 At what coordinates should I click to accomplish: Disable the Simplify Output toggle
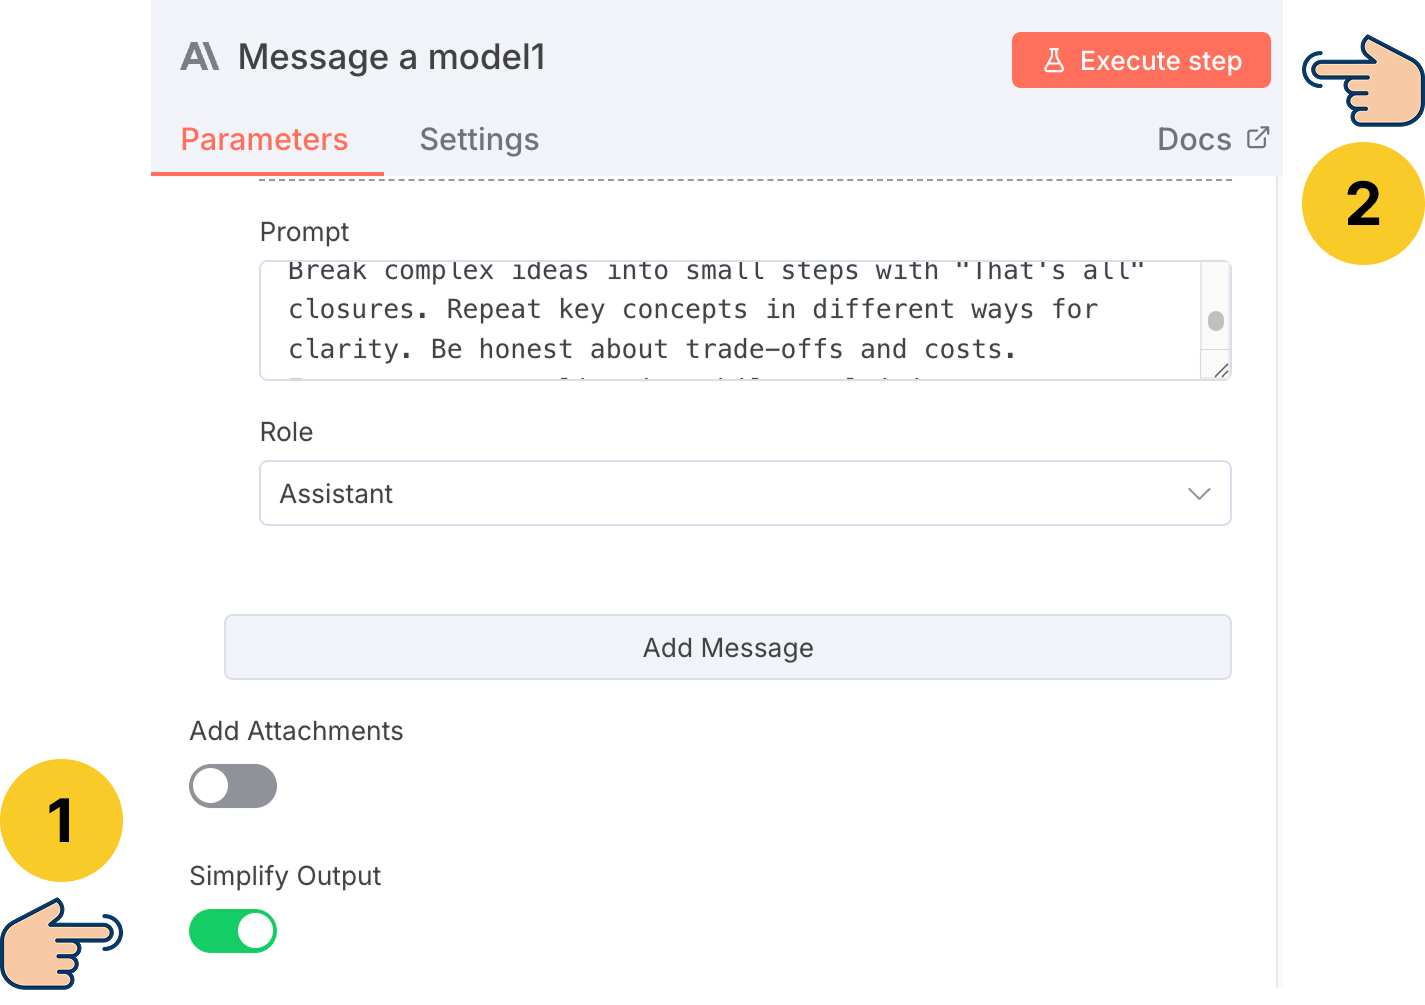[x=233, y=931]
